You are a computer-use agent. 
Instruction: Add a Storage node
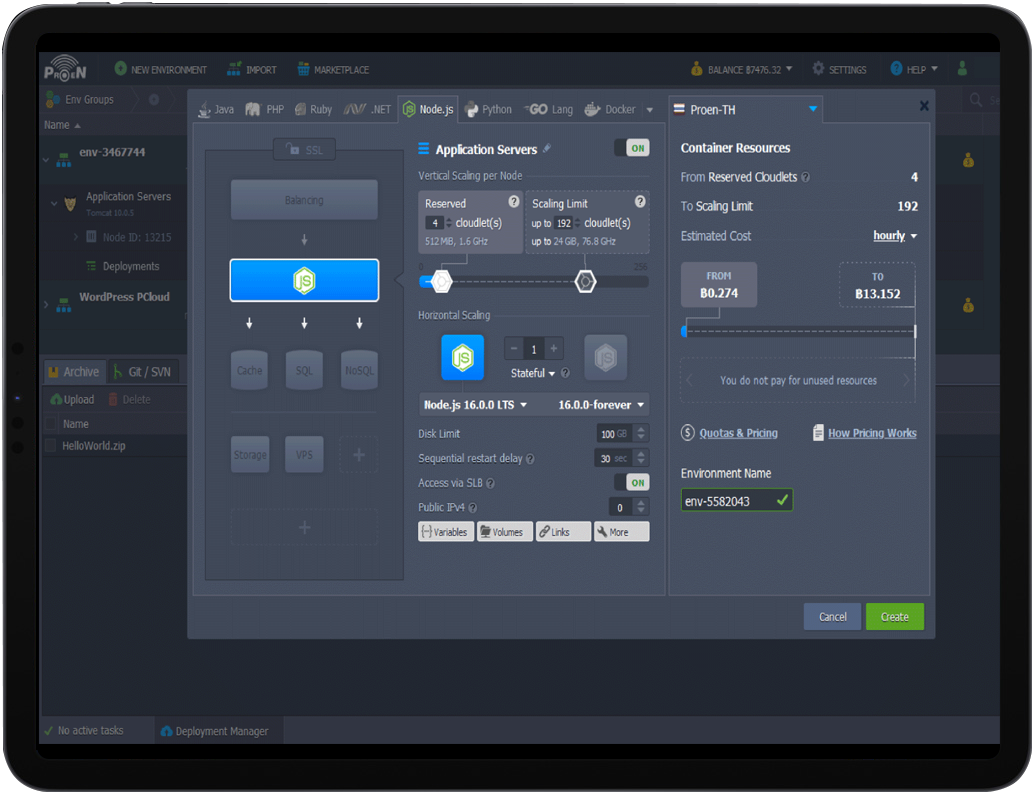coord(250,454)
